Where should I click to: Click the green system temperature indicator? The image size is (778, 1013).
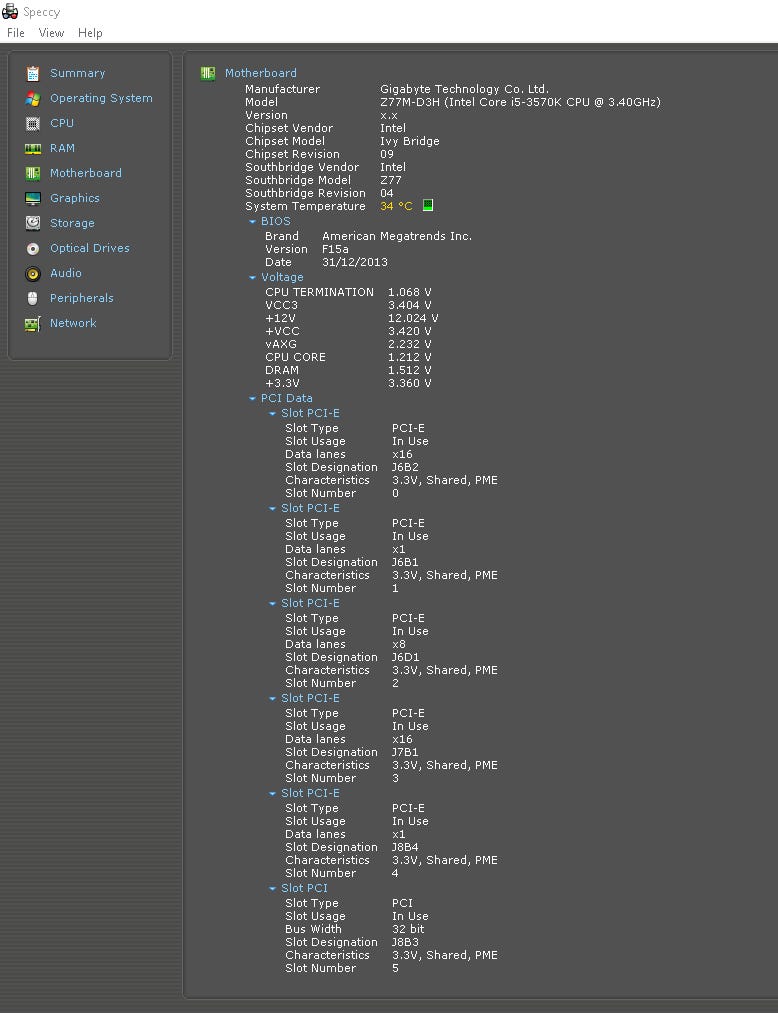point(428,206)
